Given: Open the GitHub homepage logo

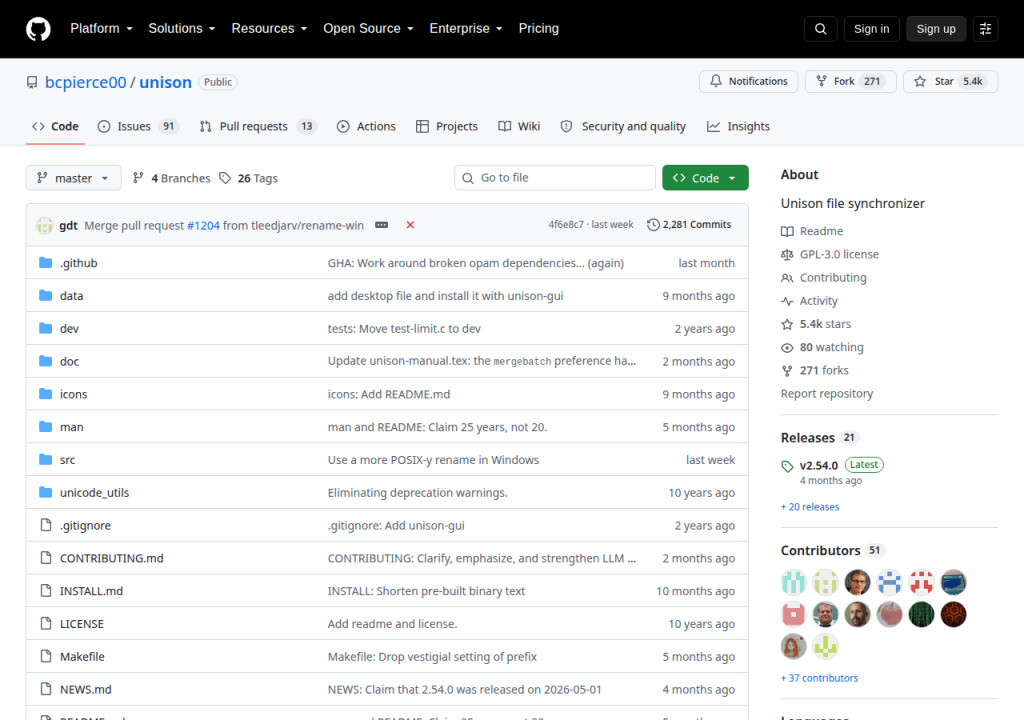Looking at the screenshot, I should [x=38, y=29].
